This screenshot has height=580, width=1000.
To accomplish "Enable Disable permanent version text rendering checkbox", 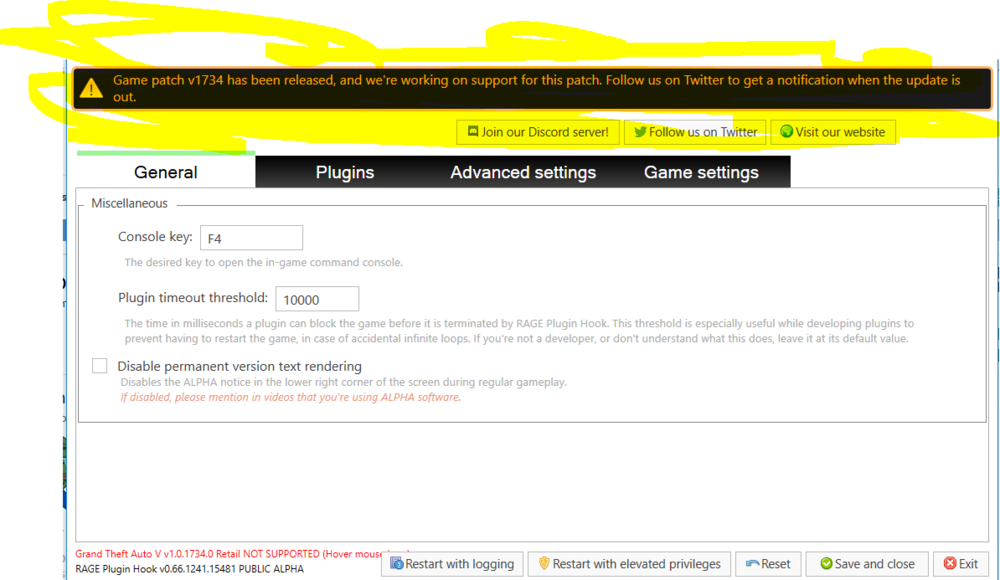I will (99, 366).
